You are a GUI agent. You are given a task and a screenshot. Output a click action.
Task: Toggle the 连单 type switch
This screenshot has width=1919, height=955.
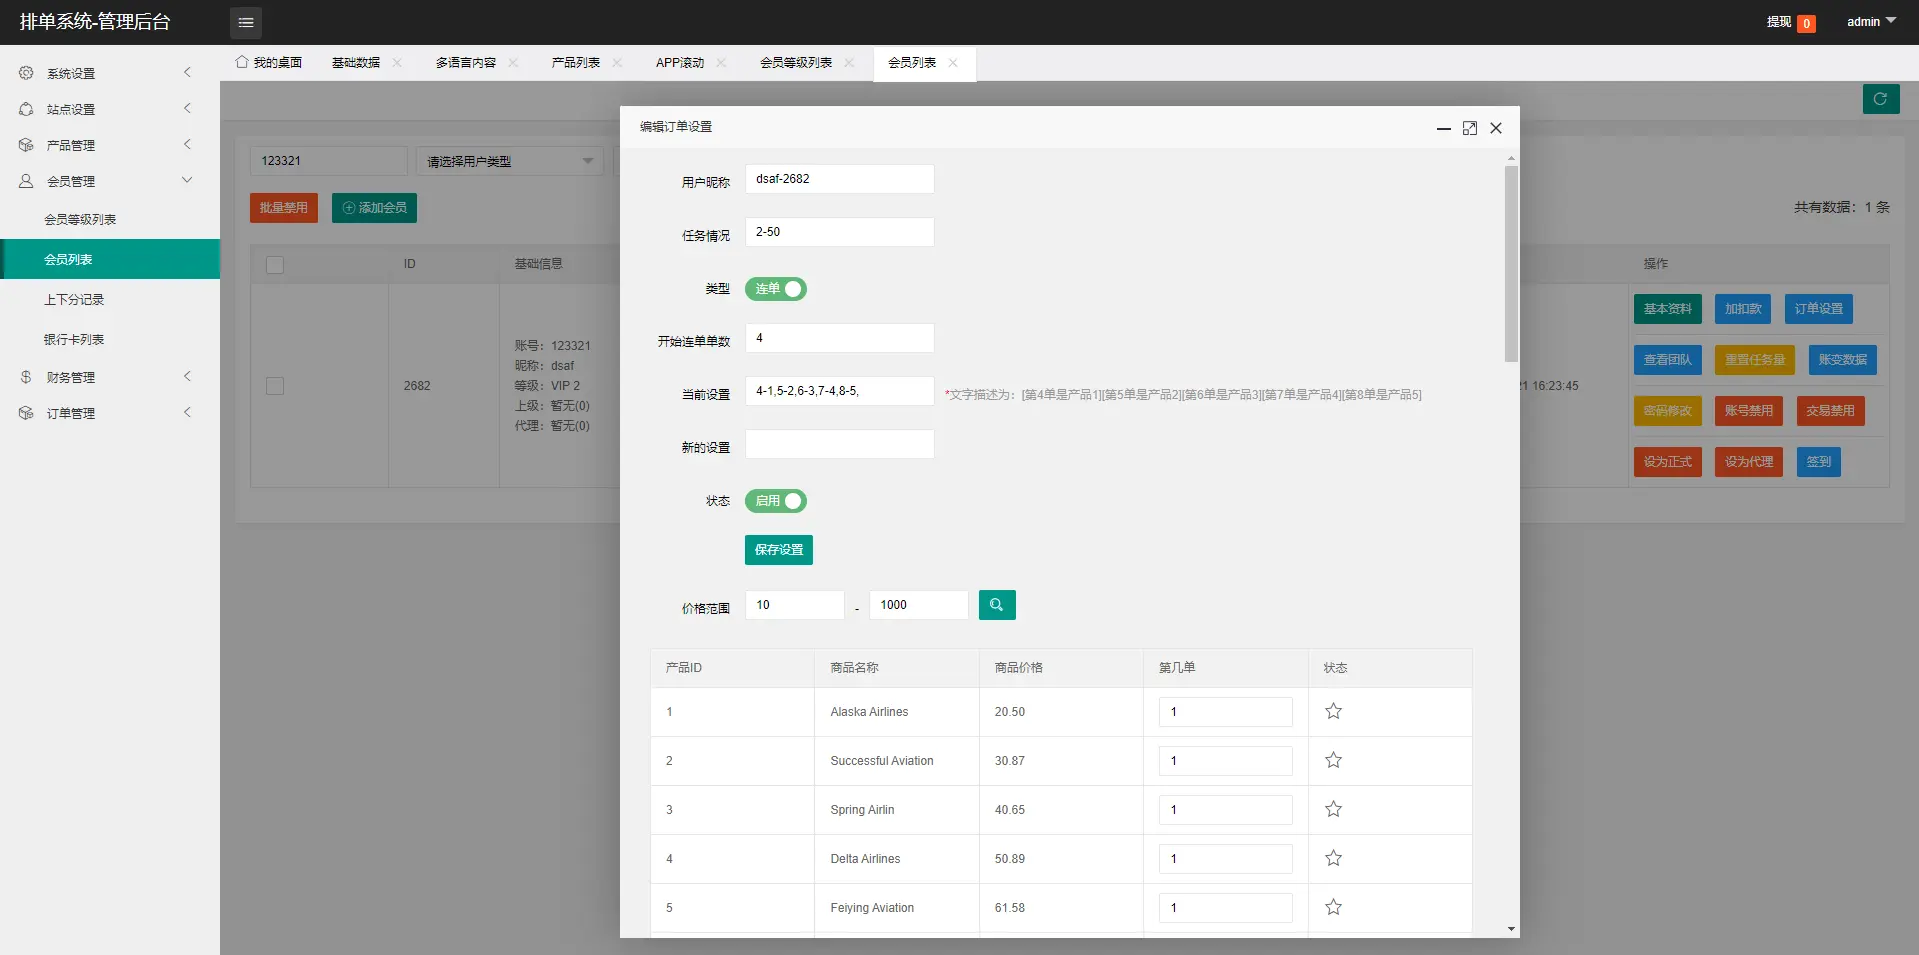coord(775,289)
